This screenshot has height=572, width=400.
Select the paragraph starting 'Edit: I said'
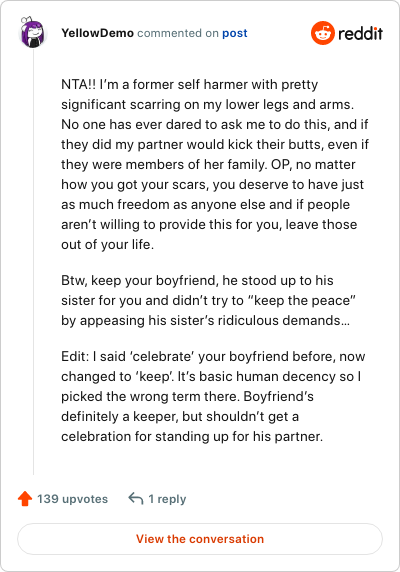(x=213, y=396)
